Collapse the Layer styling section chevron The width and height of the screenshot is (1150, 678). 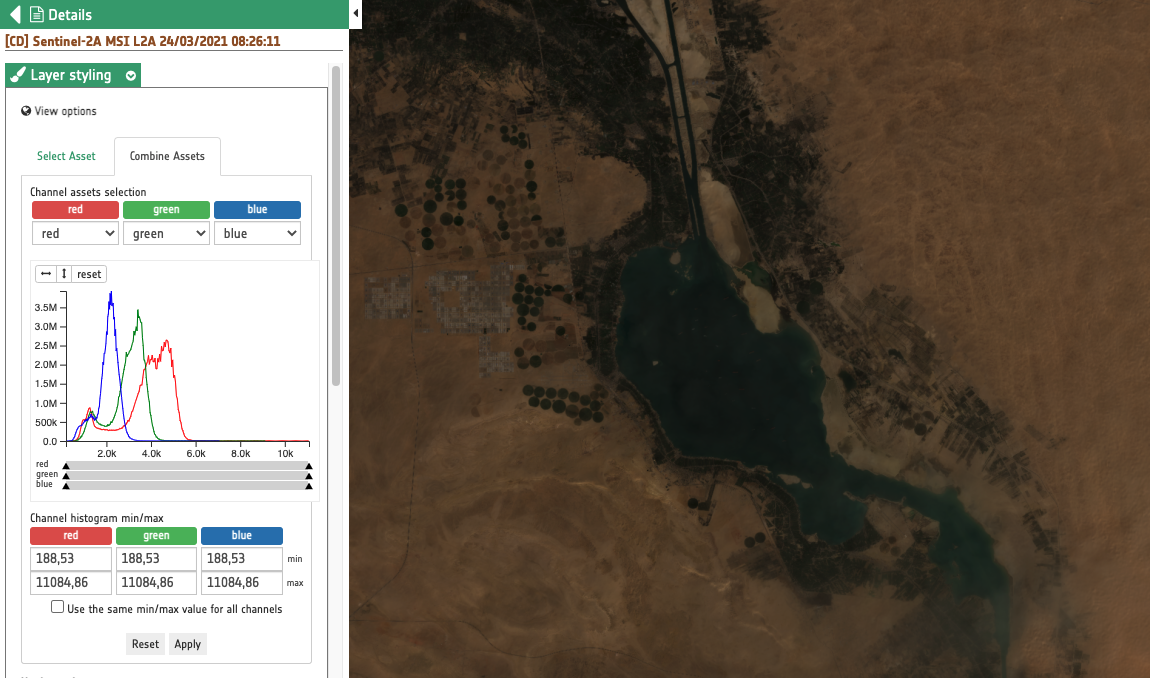tap(131, 76)
